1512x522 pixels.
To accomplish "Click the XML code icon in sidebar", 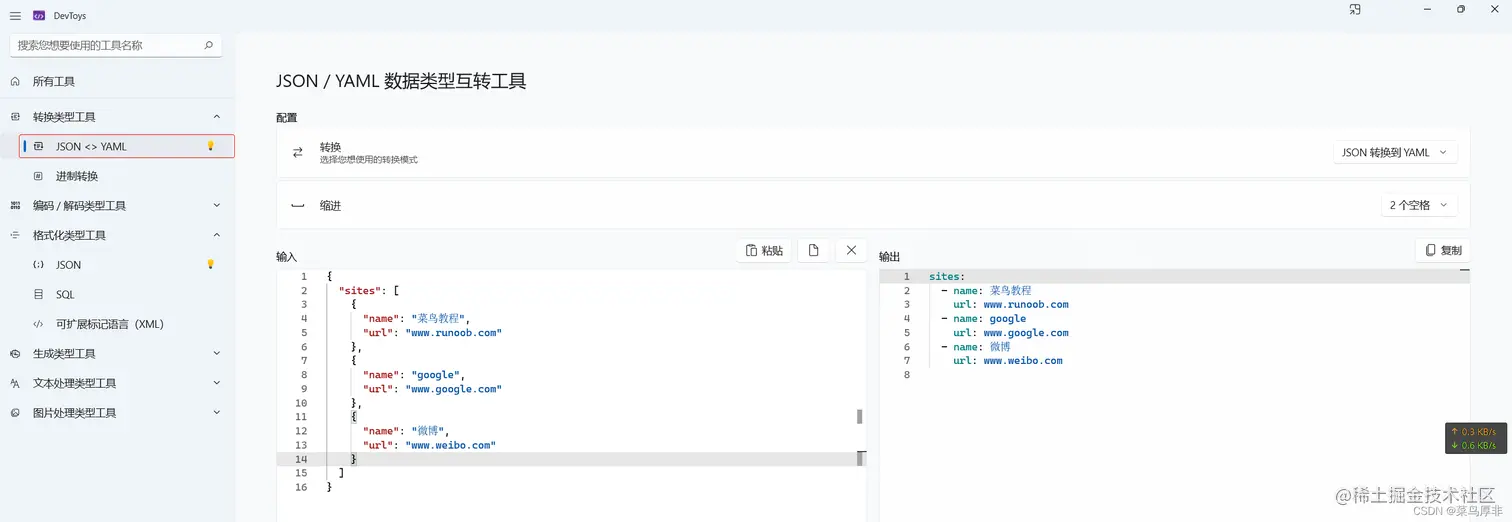I will click(38, 324).
